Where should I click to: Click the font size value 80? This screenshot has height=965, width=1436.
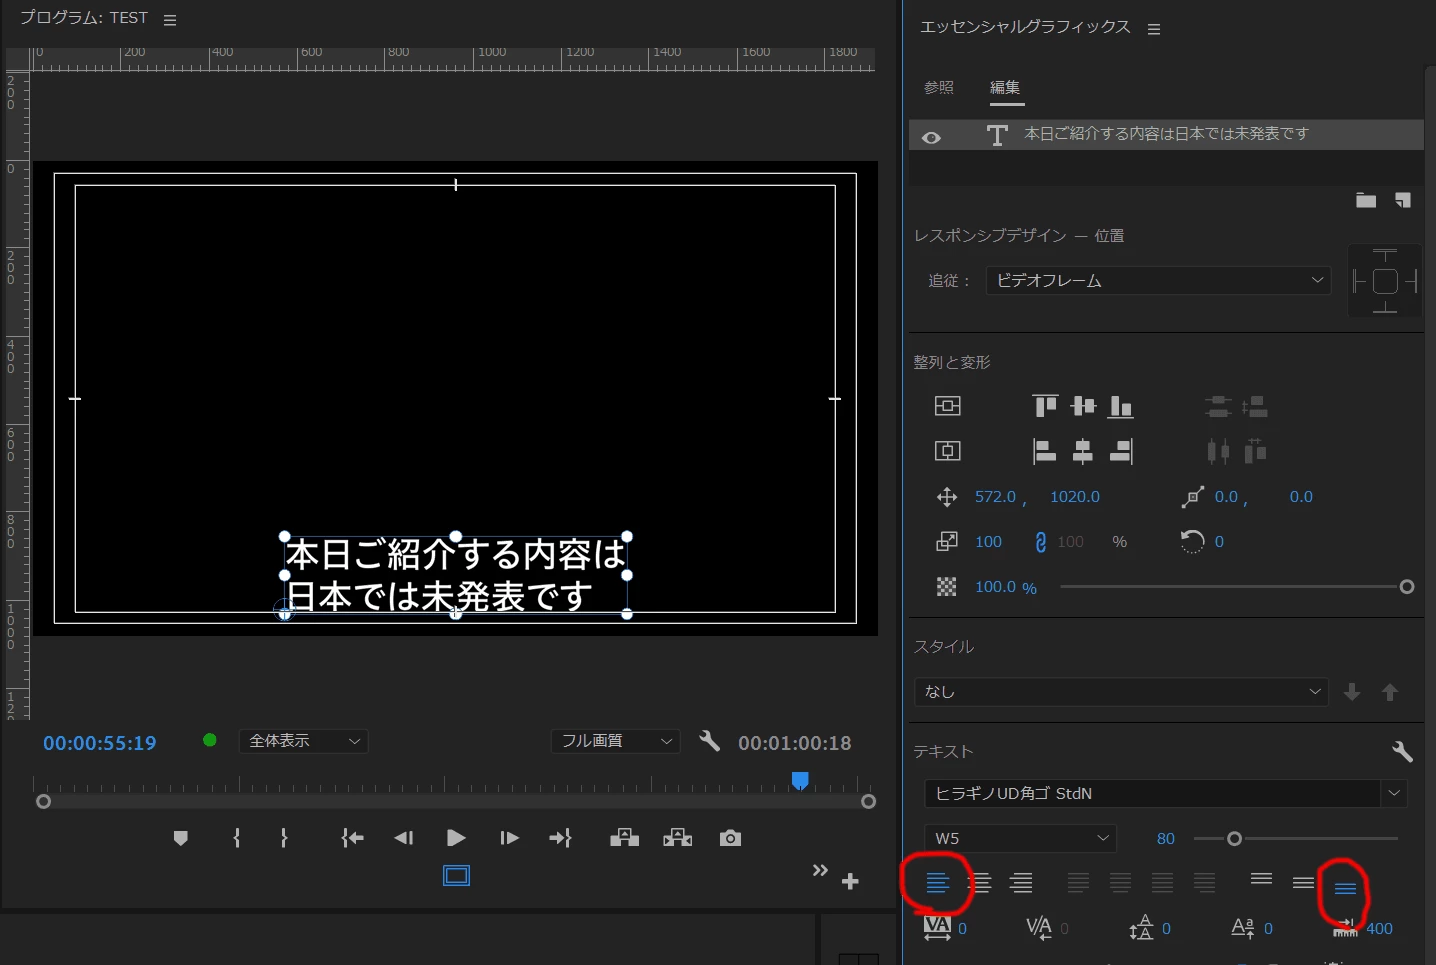coord(1166,839)
